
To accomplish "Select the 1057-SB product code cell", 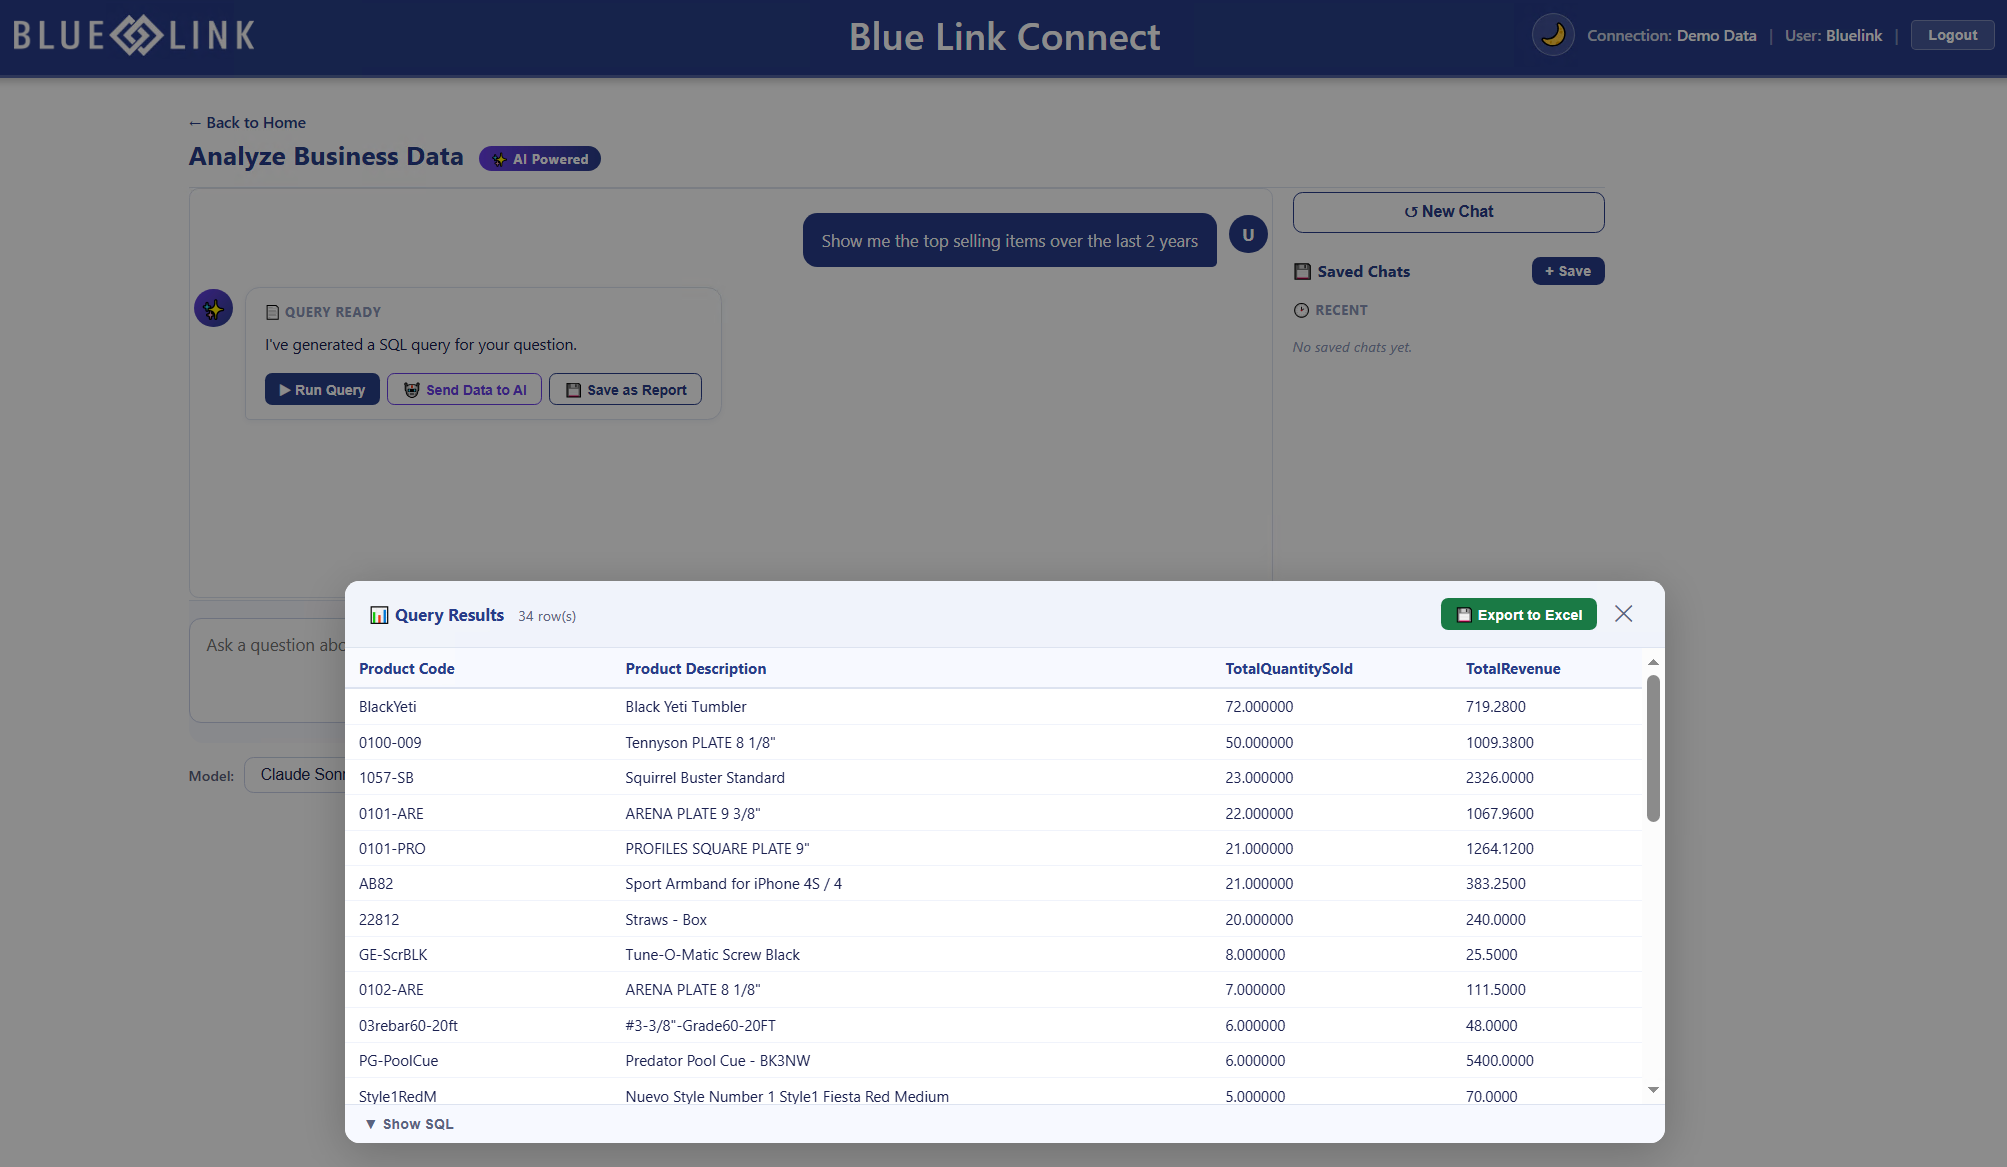I will [x=386, y=778].
